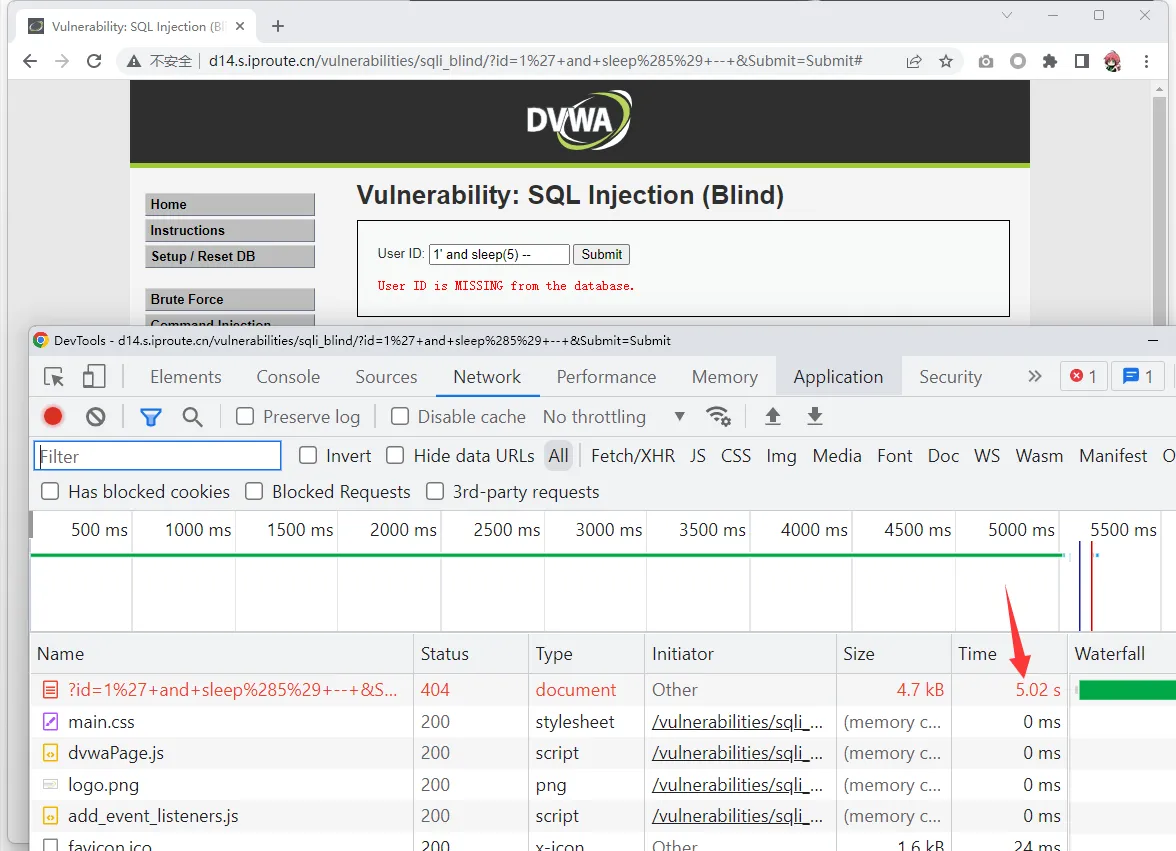The height and width of the screenshot is (851, 1176).
Task: Filter requests by Fetch/XHR type
Action: click(632, 456)
